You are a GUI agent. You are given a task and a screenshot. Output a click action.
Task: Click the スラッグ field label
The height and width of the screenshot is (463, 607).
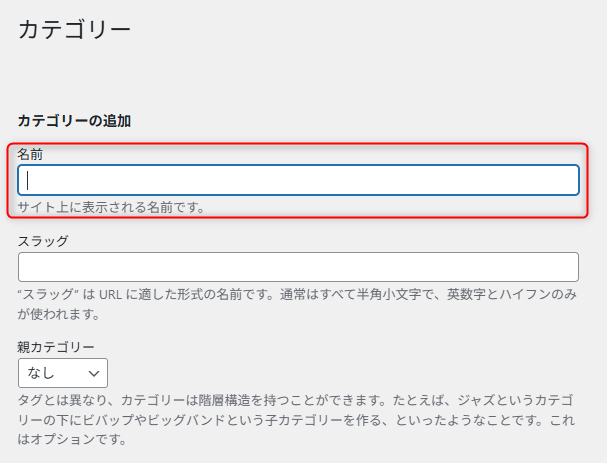(x=43, y=241)
